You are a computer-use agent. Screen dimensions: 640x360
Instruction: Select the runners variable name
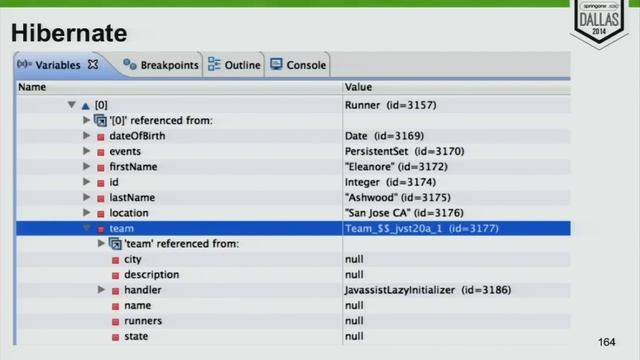[x=143, y=321]
